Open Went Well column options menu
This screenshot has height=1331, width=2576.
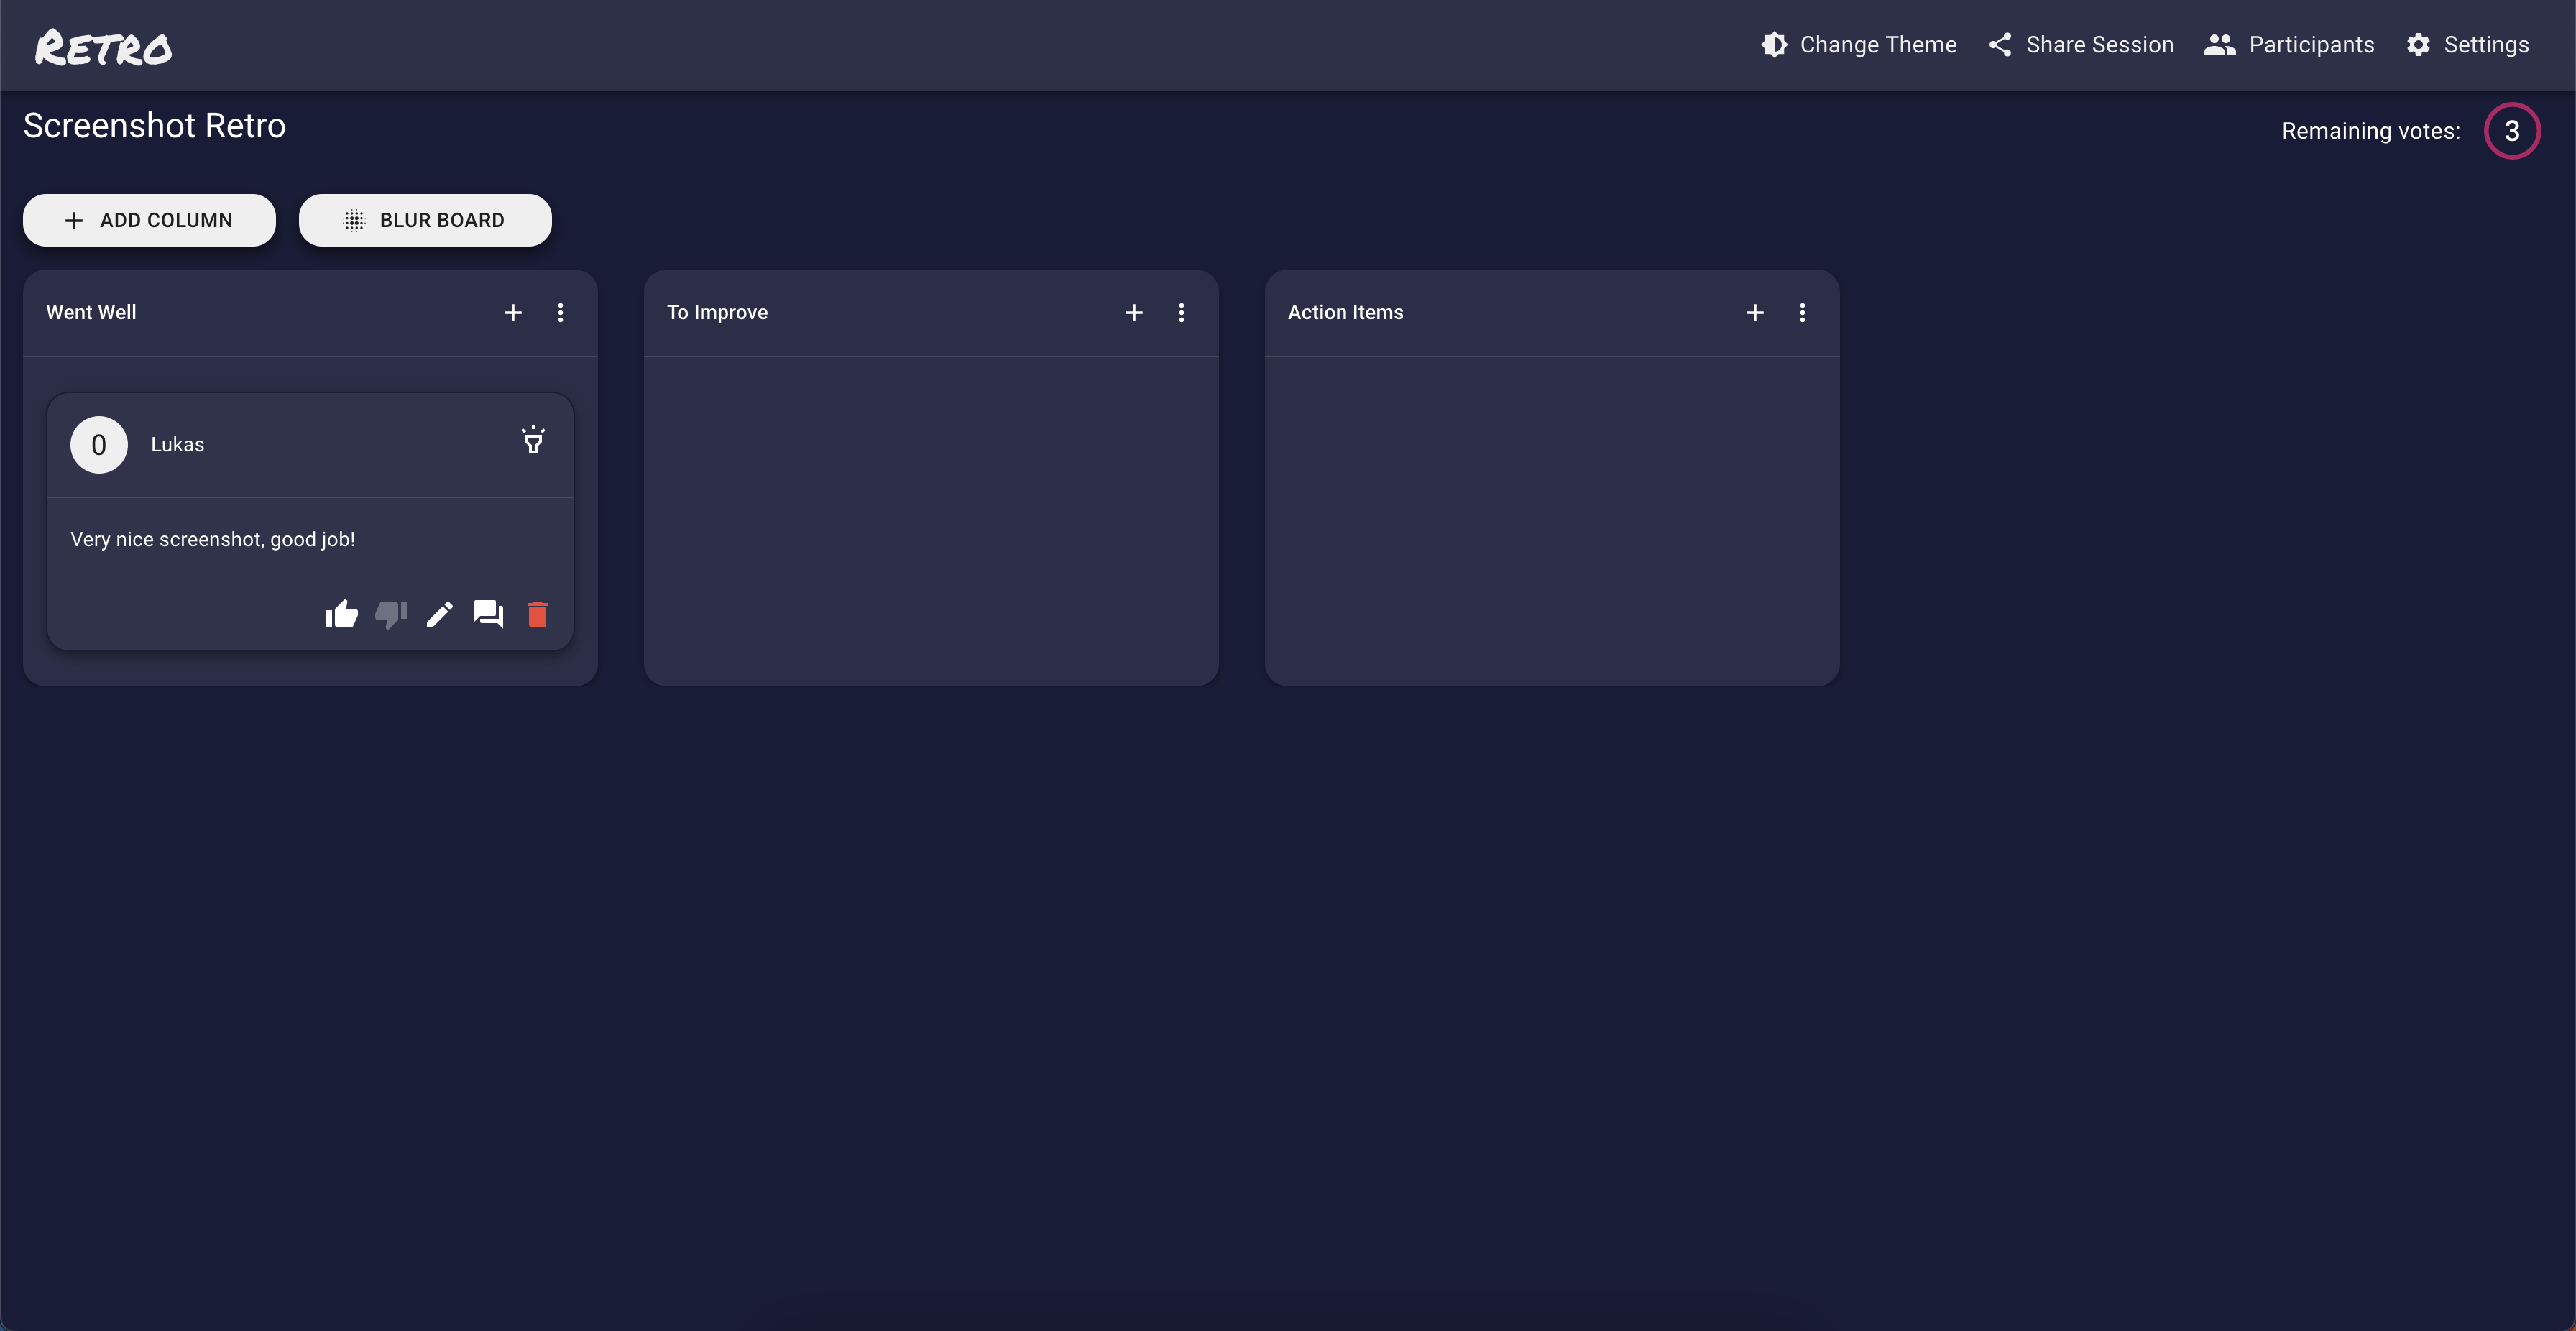pos(561,313)
